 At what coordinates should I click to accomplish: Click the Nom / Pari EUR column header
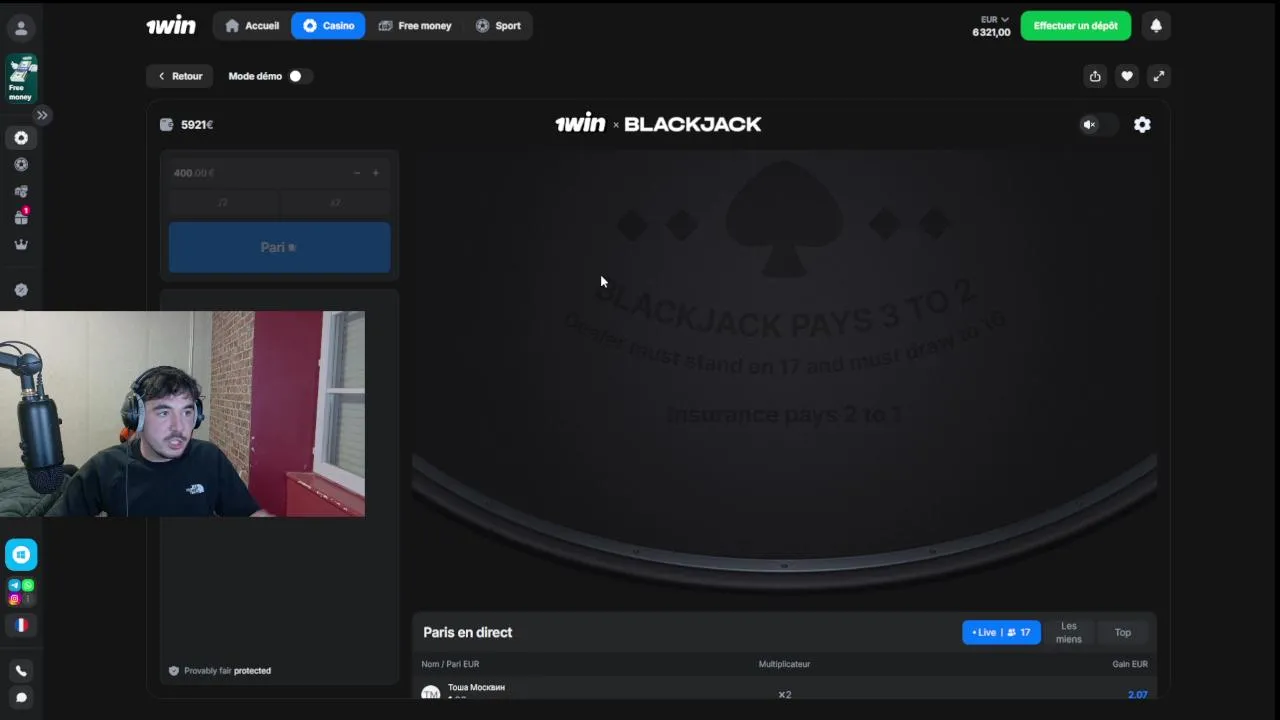click(x=450, y=664)
